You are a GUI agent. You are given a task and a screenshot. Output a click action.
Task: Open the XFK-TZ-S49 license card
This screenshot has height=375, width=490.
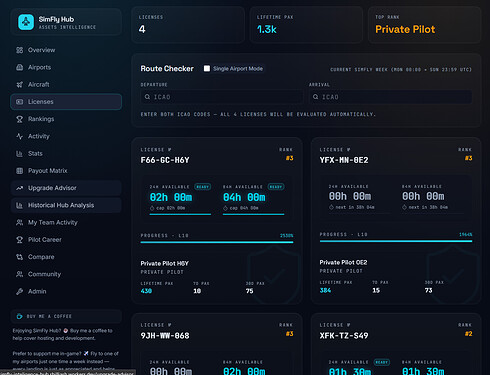point(396,344)
